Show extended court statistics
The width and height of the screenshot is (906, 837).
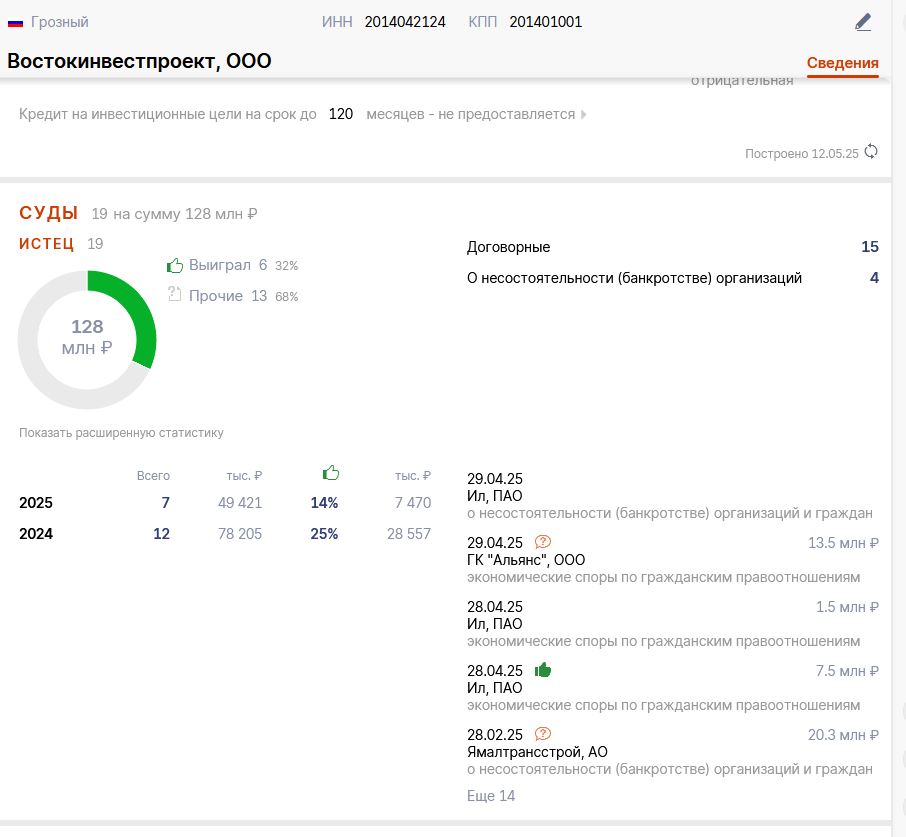pyautogui.click(x=121, y=433)
